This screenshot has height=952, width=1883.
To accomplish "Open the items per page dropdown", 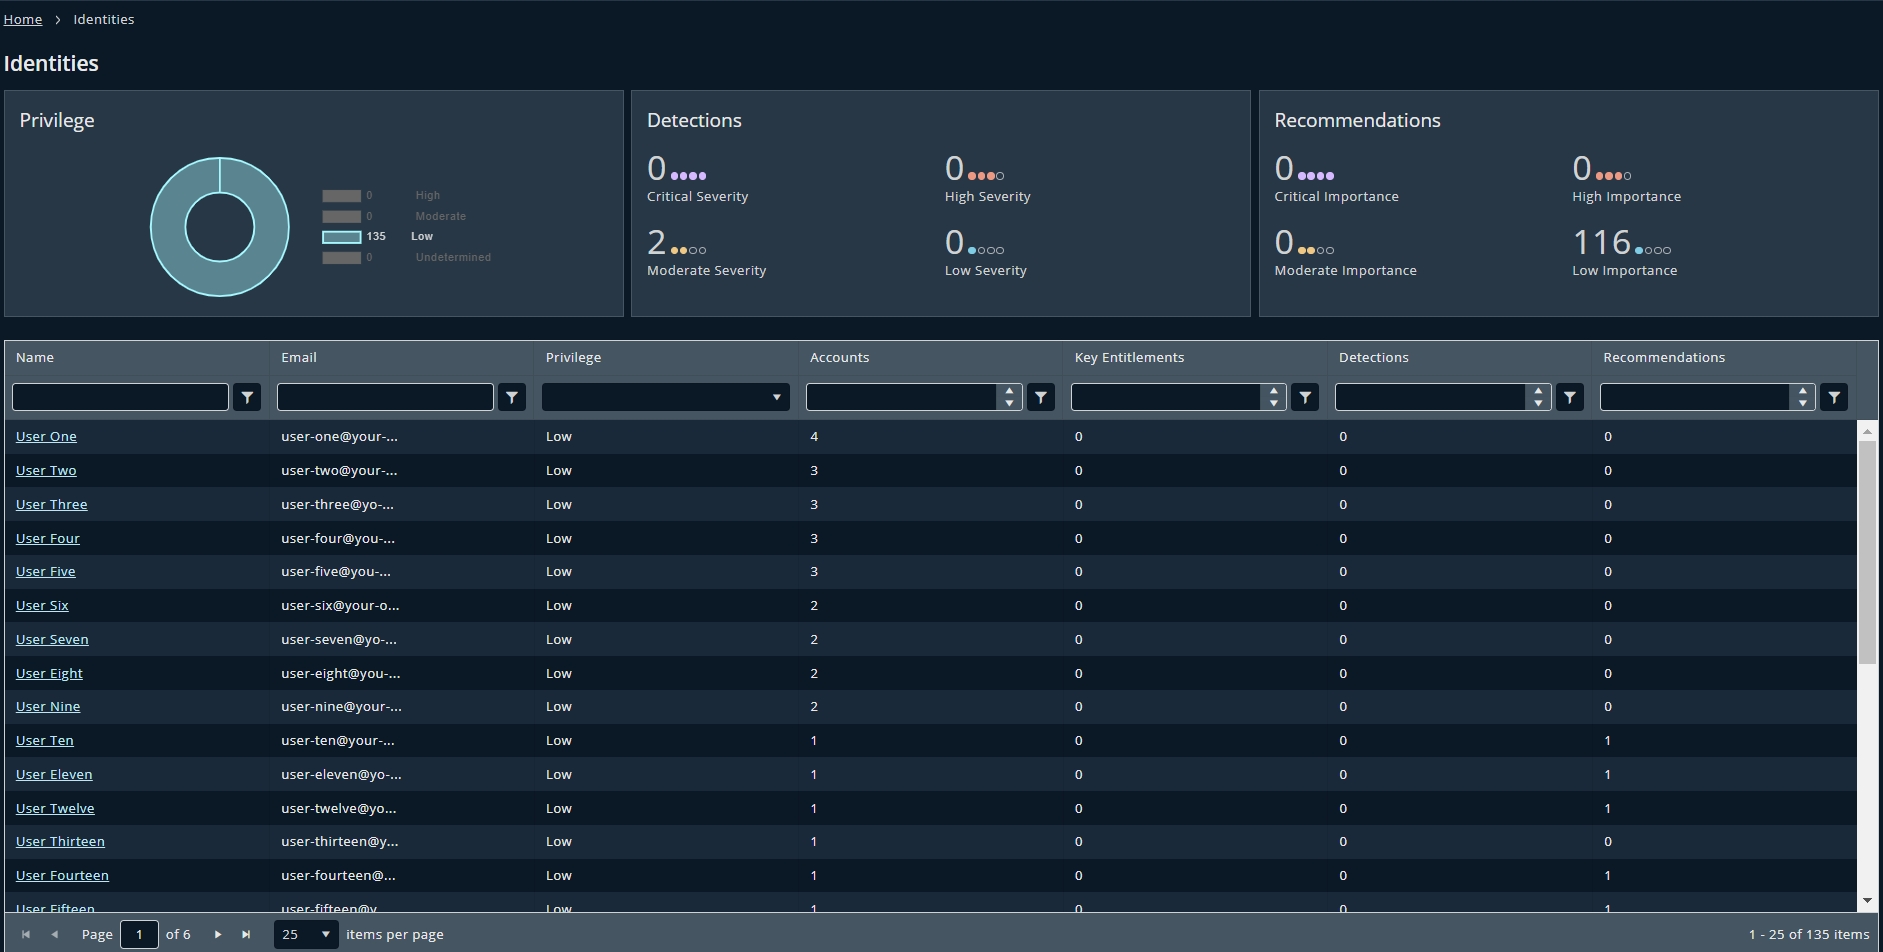I will point(306,934).
